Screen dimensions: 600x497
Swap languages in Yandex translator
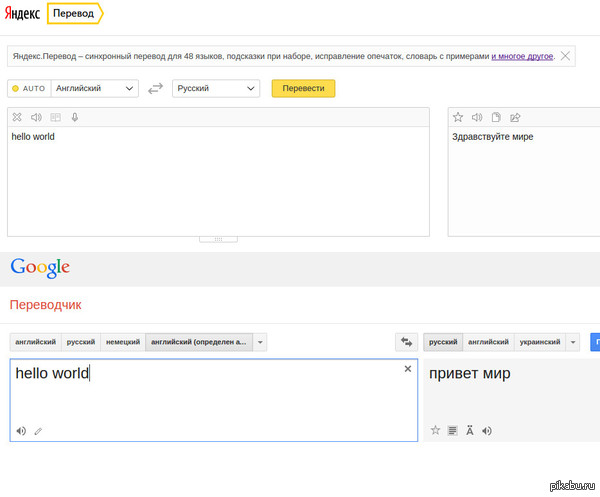[x=155, y=88]
